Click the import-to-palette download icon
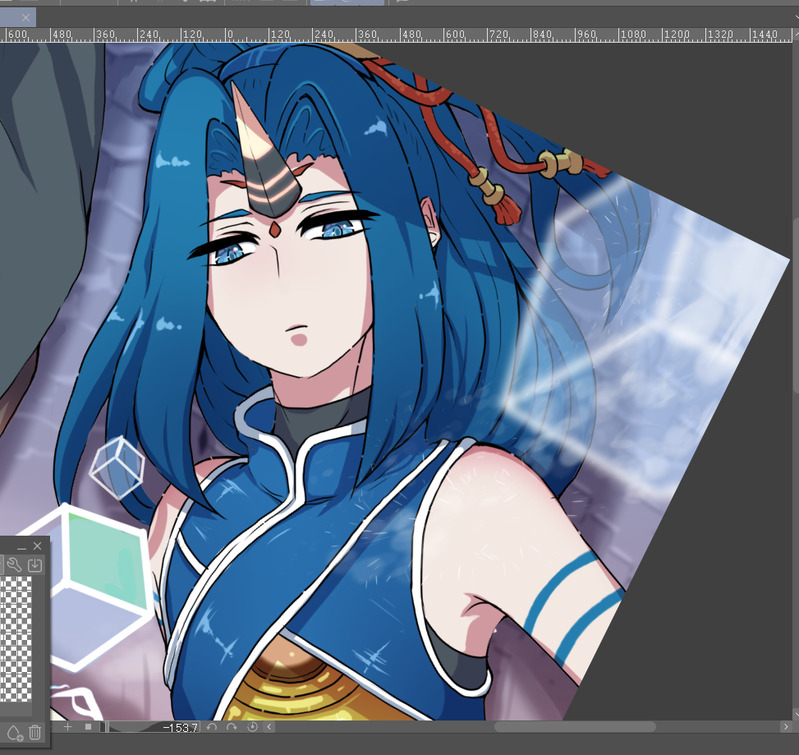This screenshot has width=799, height=755. coord(35,565)
